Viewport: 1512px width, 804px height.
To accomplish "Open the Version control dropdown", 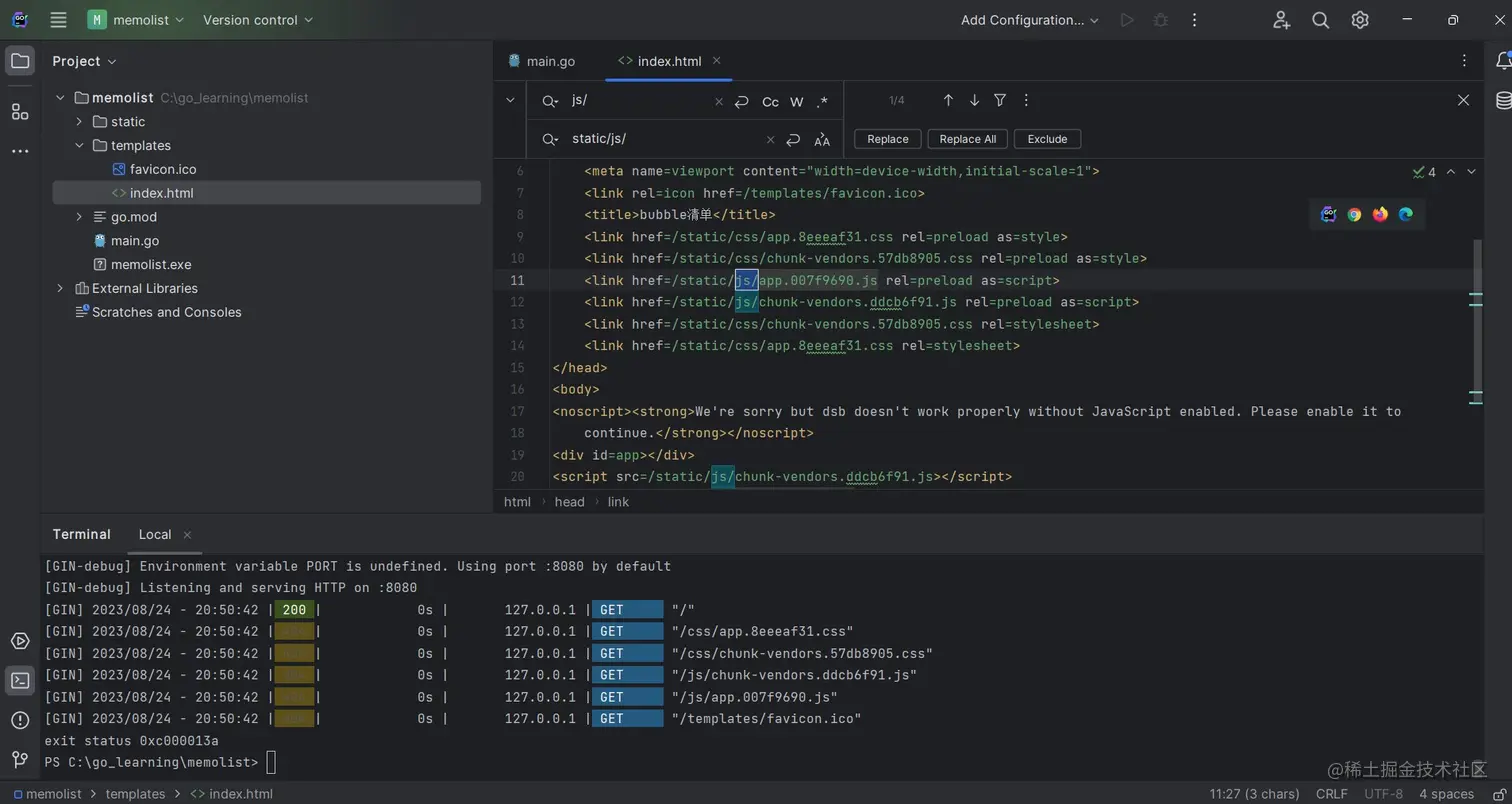I will point(257,20).
